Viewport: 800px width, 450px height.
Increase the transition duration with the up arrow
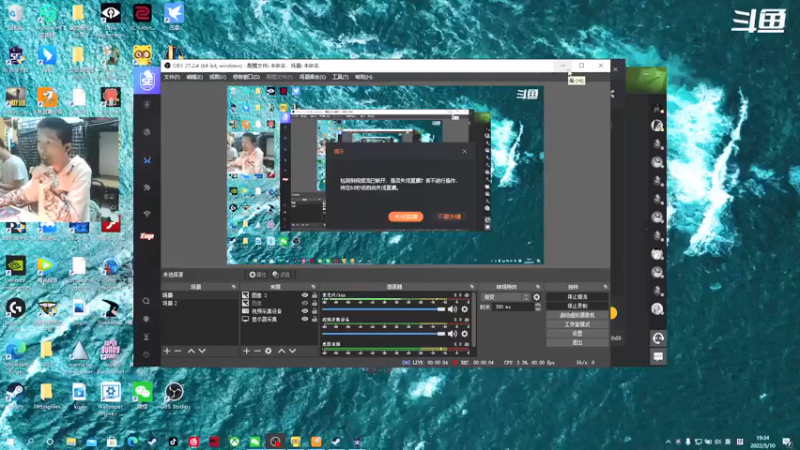(537, 305)
